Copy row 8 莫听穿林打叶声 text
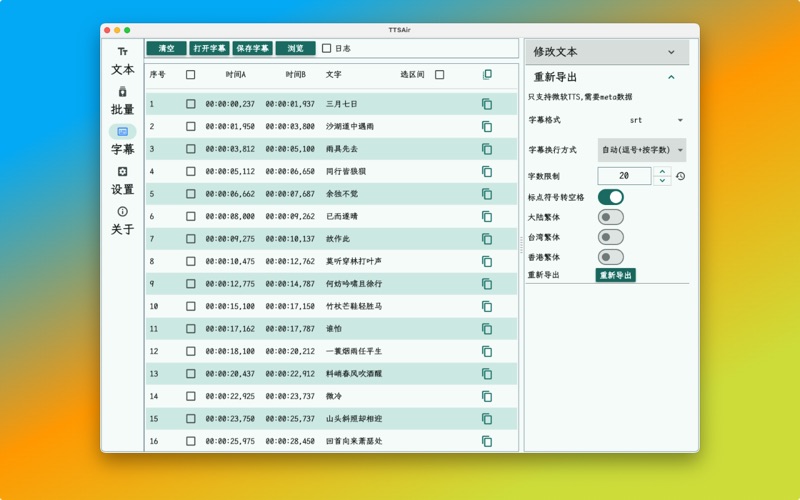The image size is (800, 500). [487, 261]
